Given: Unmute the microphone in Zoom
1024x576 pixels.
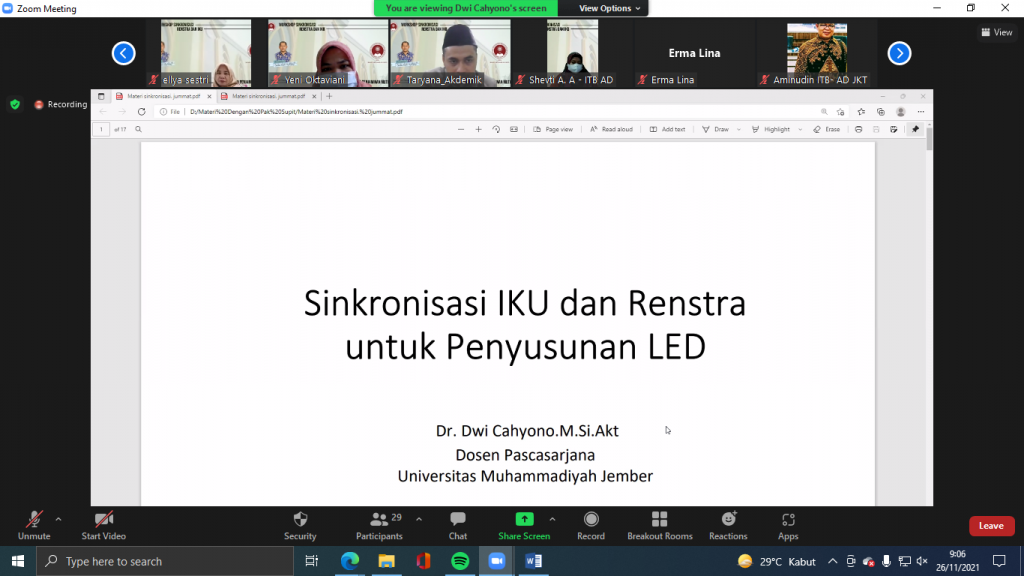Looking at the screenshot, I should pos(34,526).
